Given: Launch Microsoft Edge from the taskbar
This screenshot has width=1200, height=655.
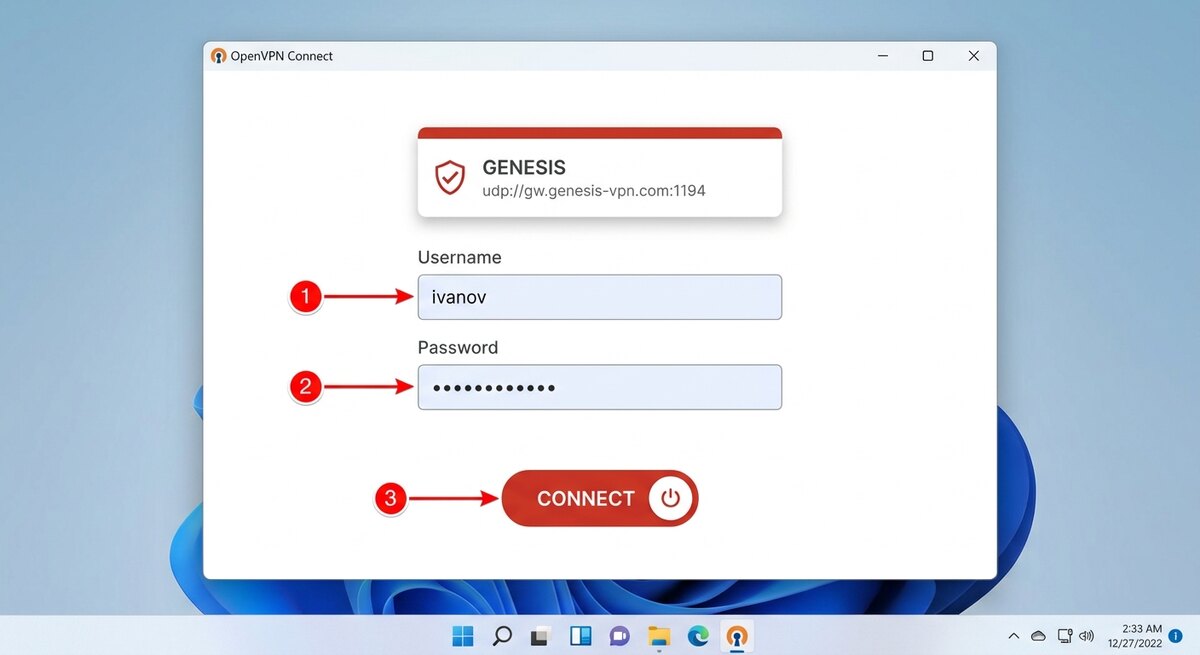Looking at the screenshot, I should tap(698, 636).
